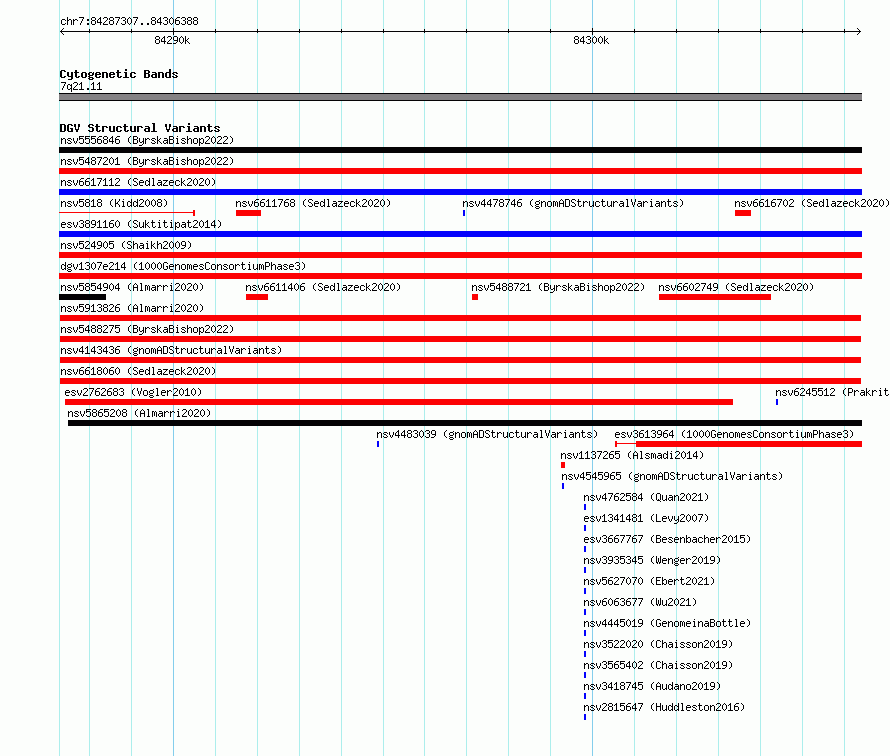
Task: Open nsv5865208 (Almarri2020) variant
Action: [x=139, y=413]
